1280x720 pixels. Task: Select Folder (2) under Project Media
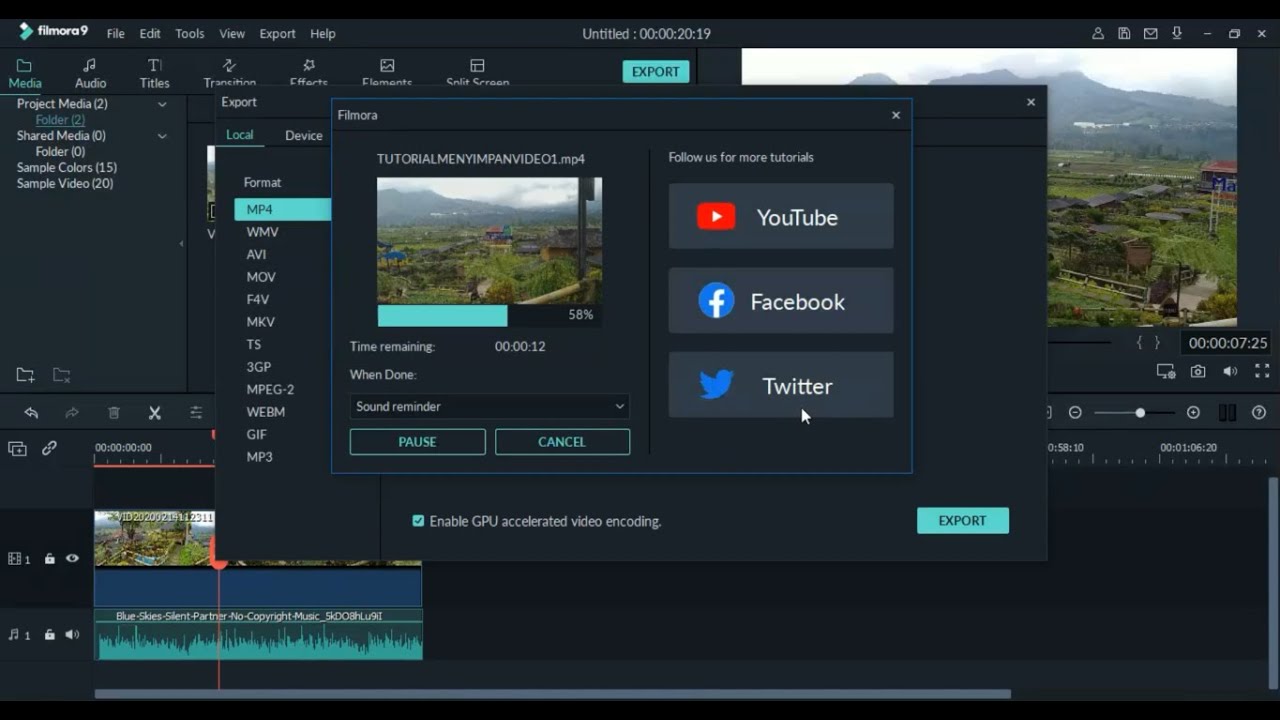pyautogui.click(x=60, y=120)
